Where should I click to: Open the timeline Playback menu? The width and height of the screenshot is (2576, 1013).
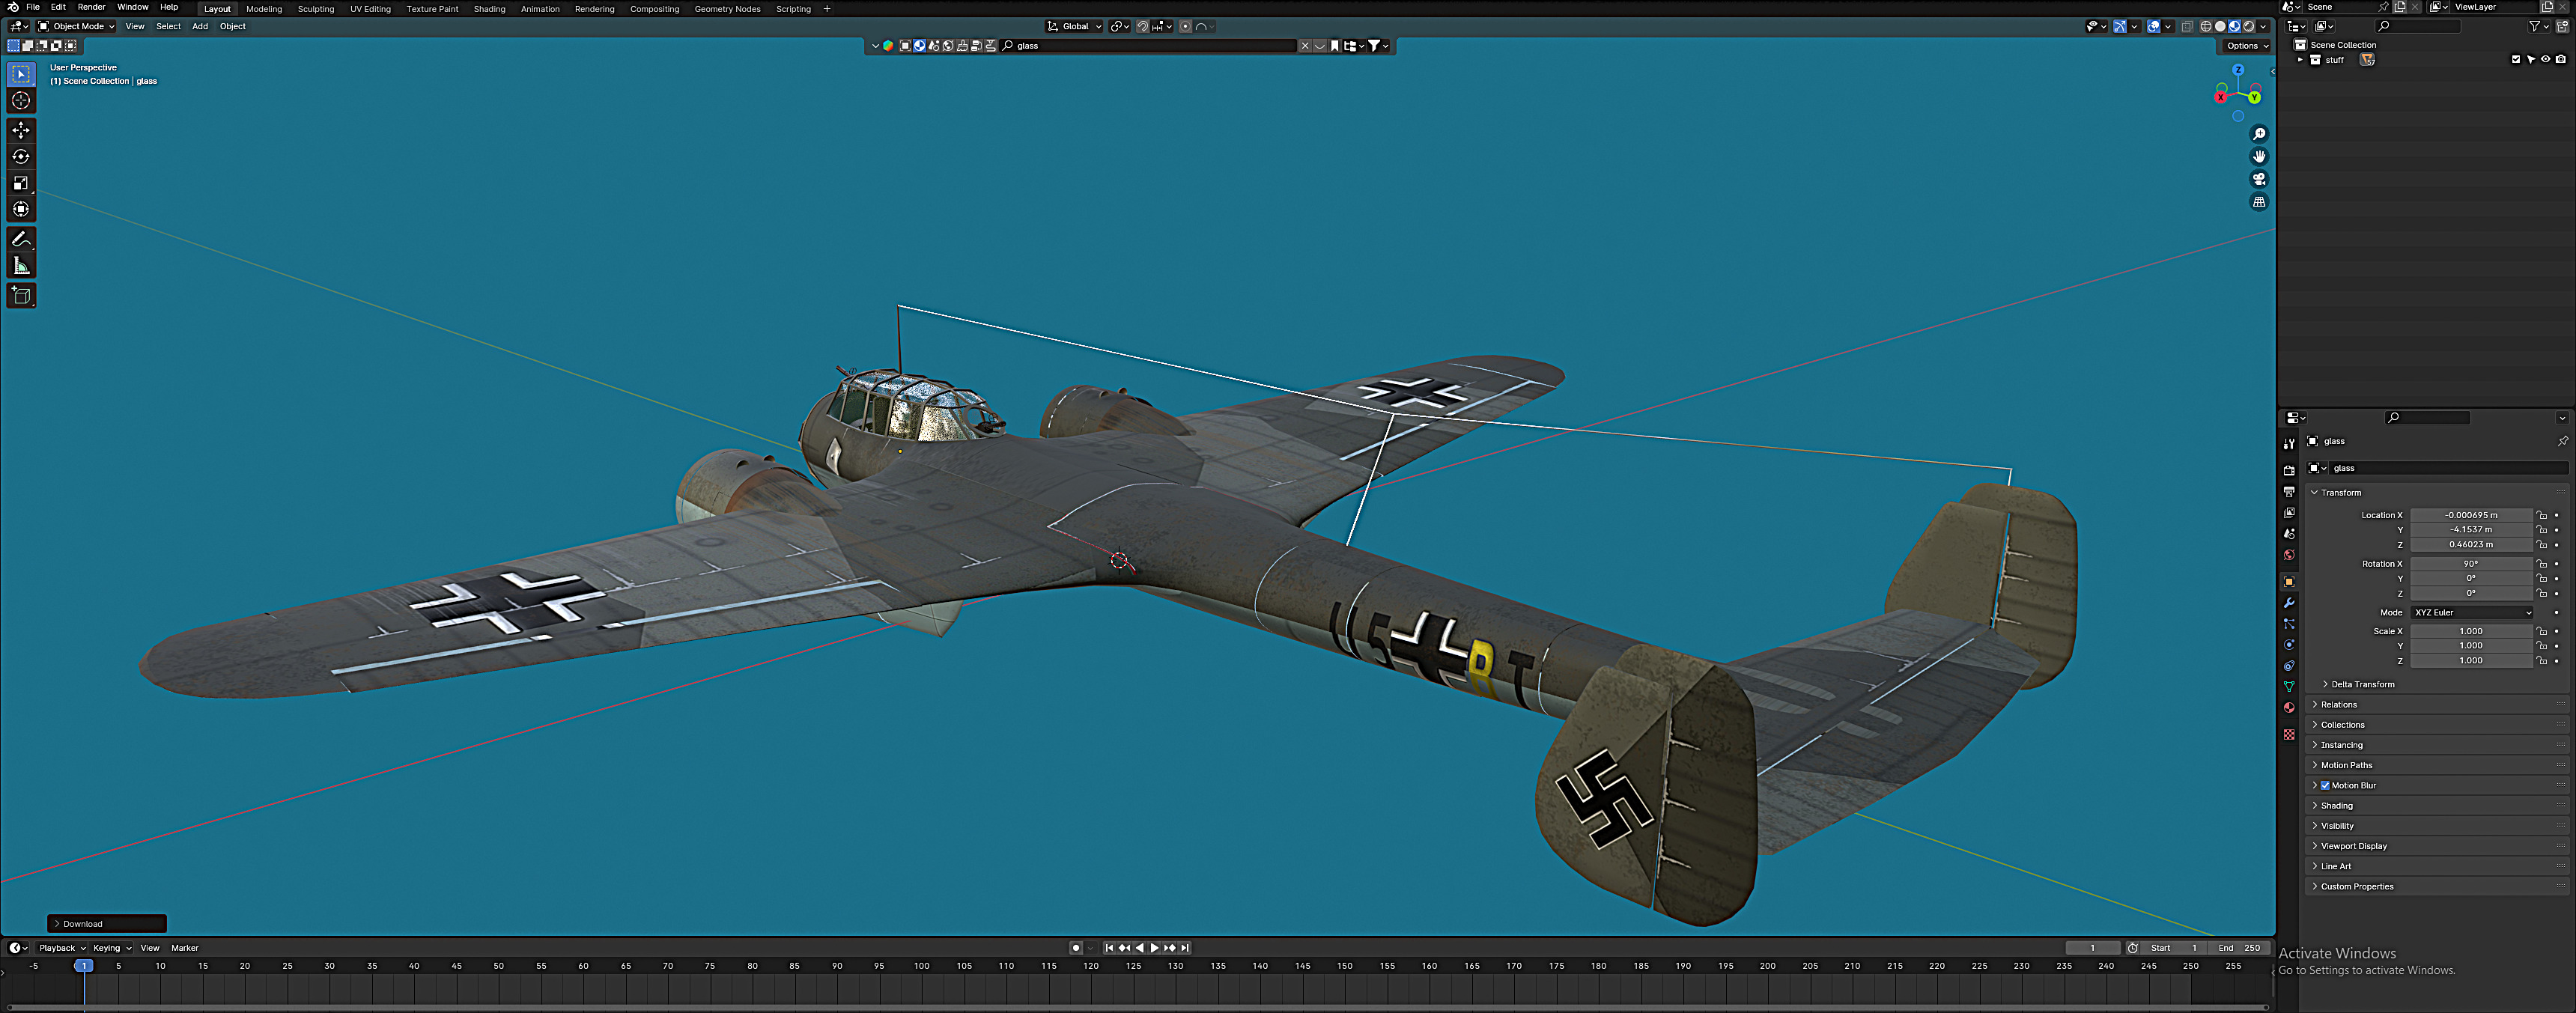61,948
